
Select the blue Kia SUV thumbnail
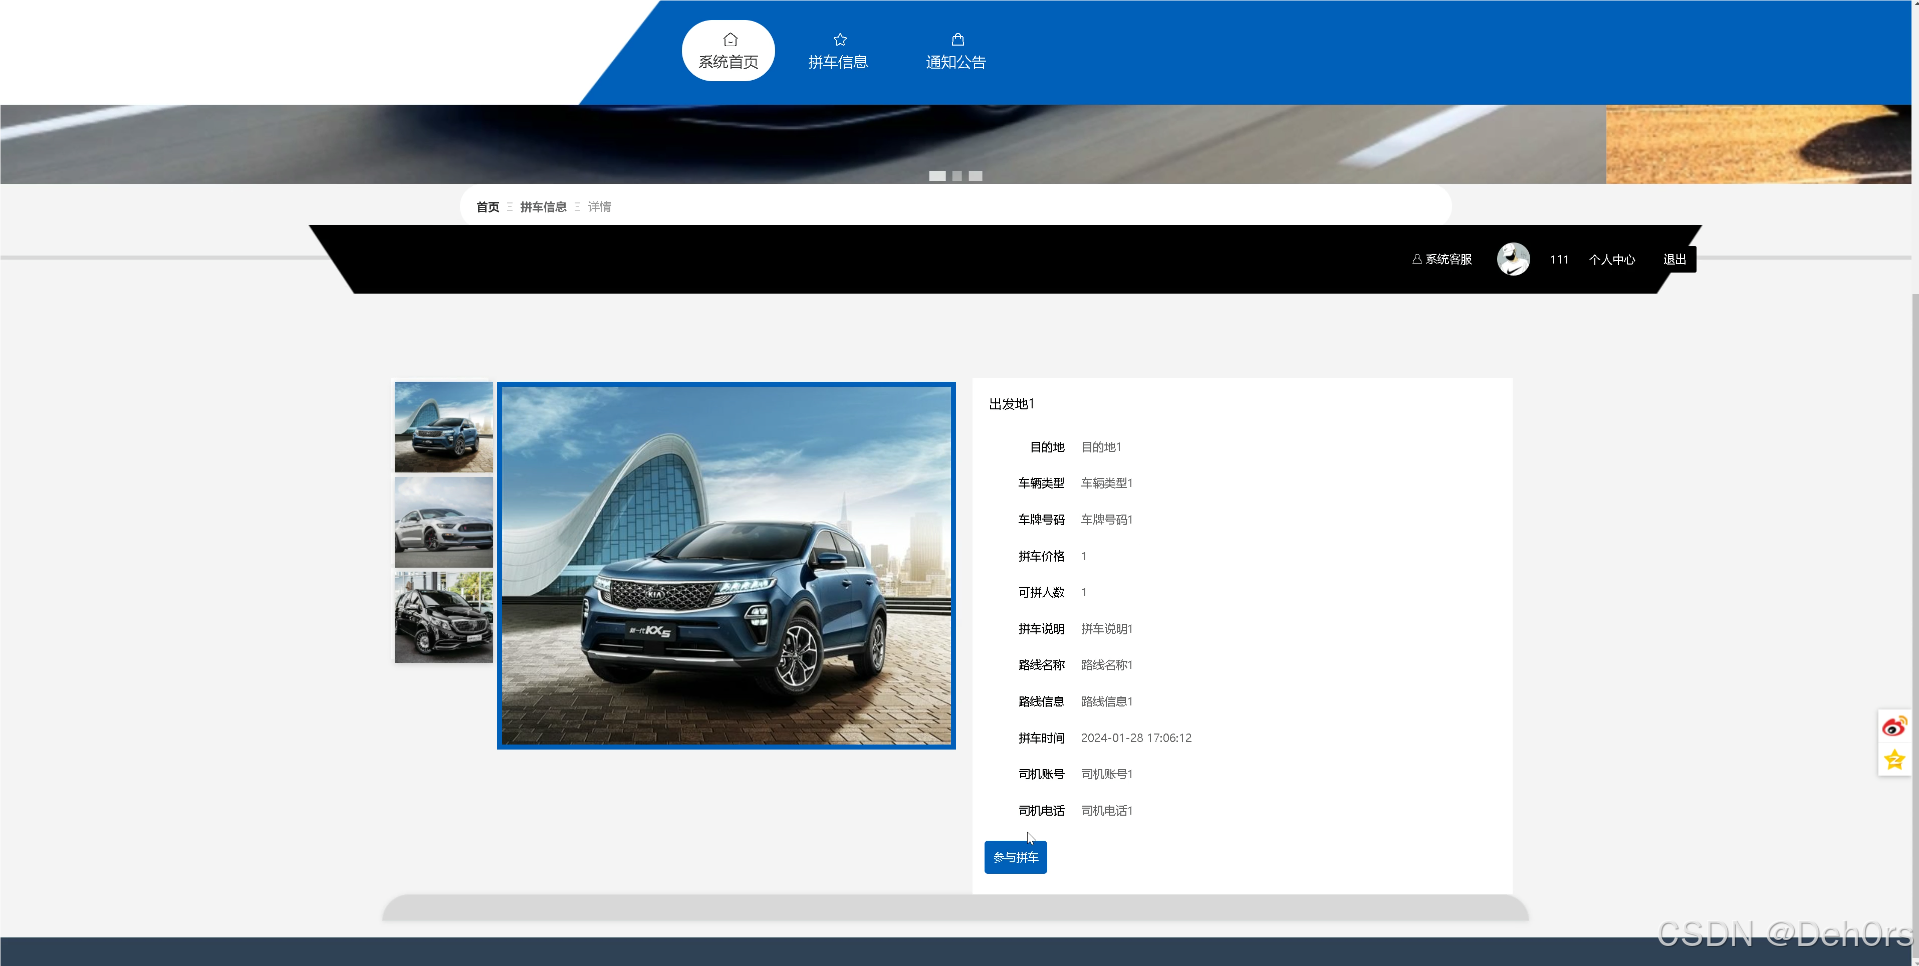click(x=444, y=427)
